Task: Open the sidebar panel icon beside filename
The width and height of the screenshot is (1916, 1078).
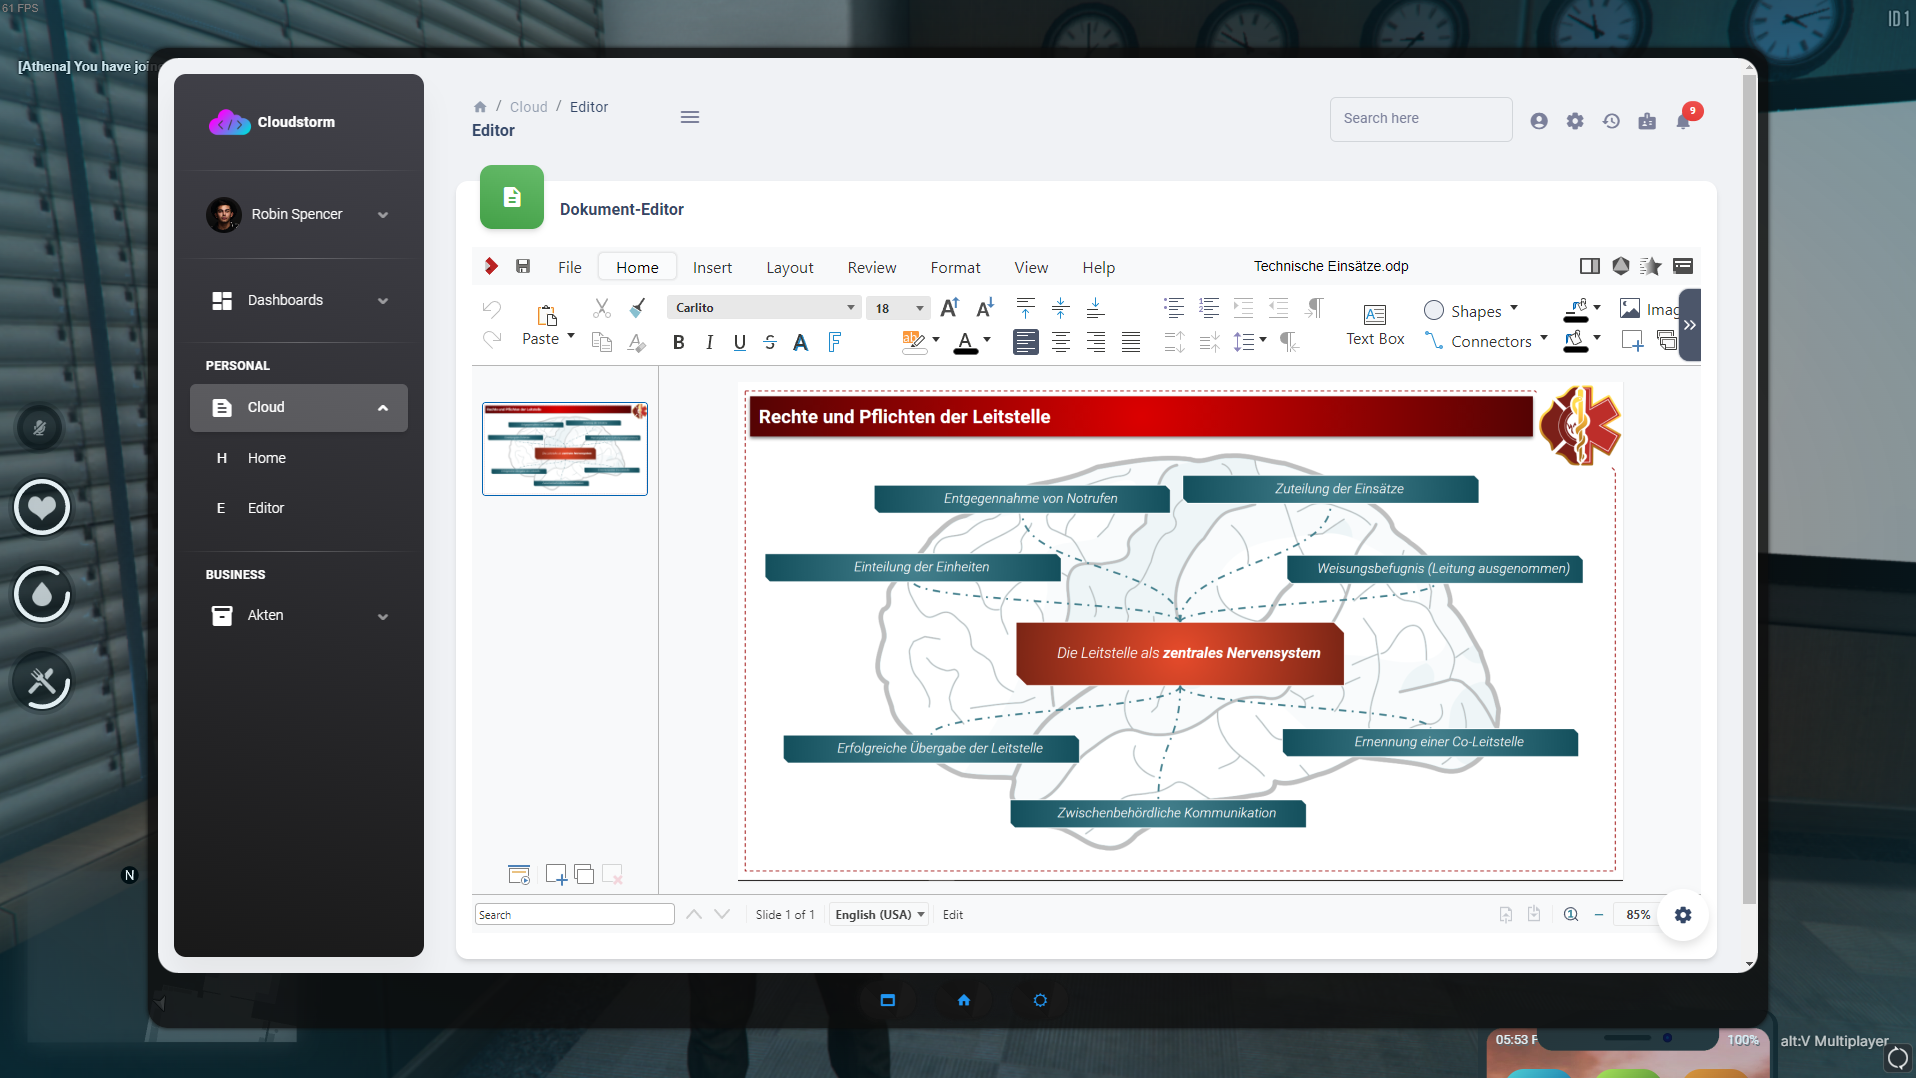Action: pos(1589,266)
